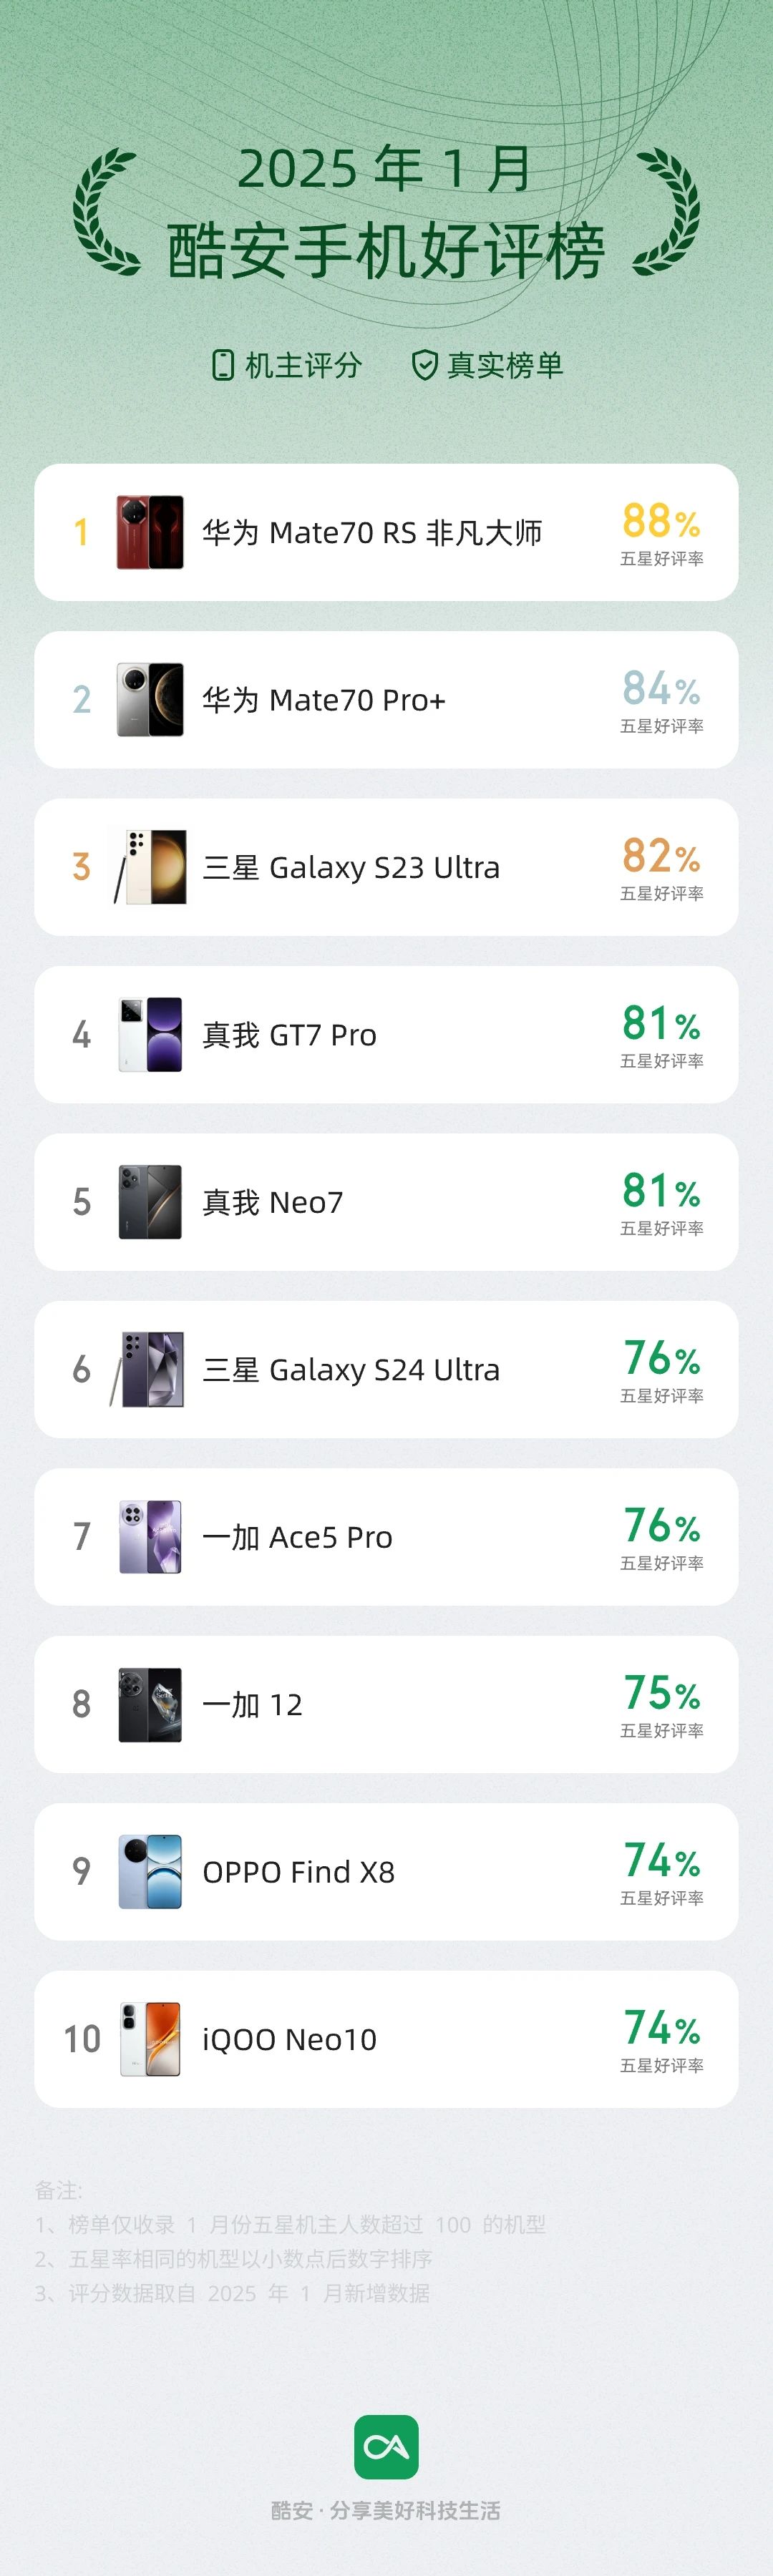Viewport: 773px width, 2576px height.
Task: Open the 三星 Galaxy S24 Ultra entry
Action: [386, 1369]
